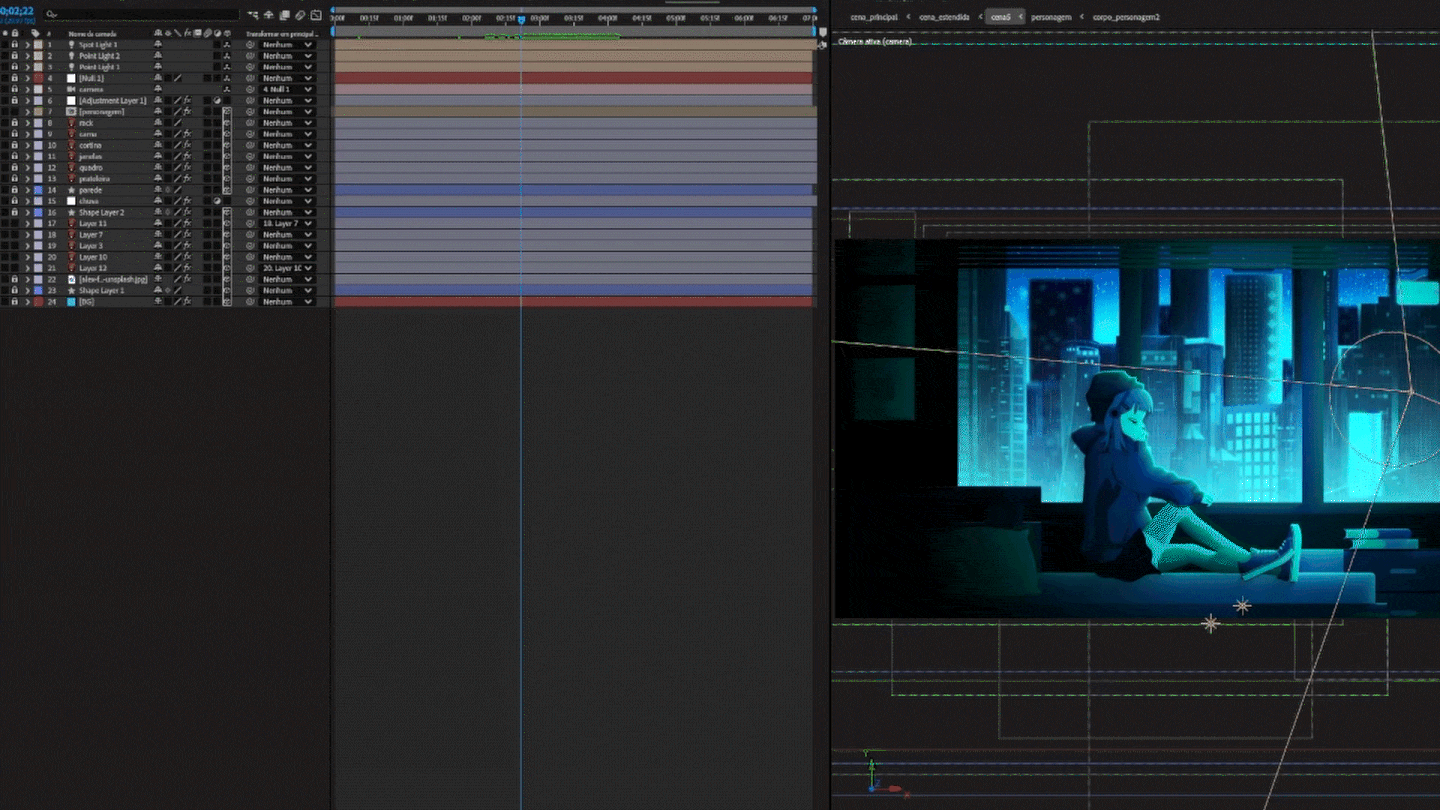Viewport: 1440px width, 810px height.
Task: Toggle effects fx switch on Adjustment Layer 1
Action: click(x=187, y=101)
